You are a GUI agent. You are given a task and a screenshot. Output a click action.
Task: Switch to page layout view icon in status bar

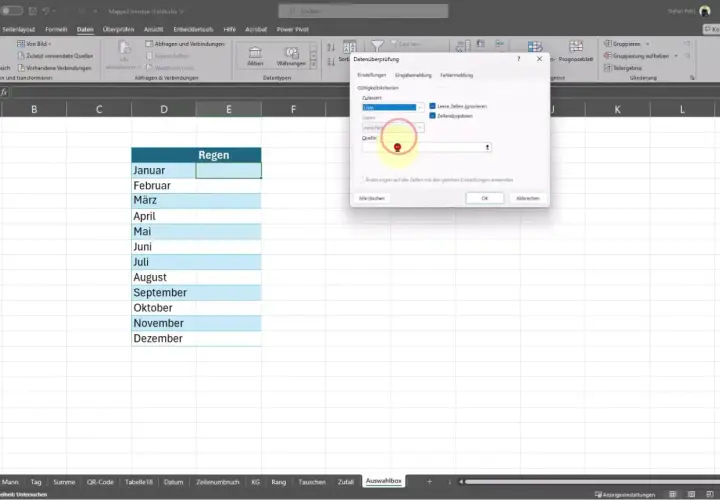click(691, 494)
